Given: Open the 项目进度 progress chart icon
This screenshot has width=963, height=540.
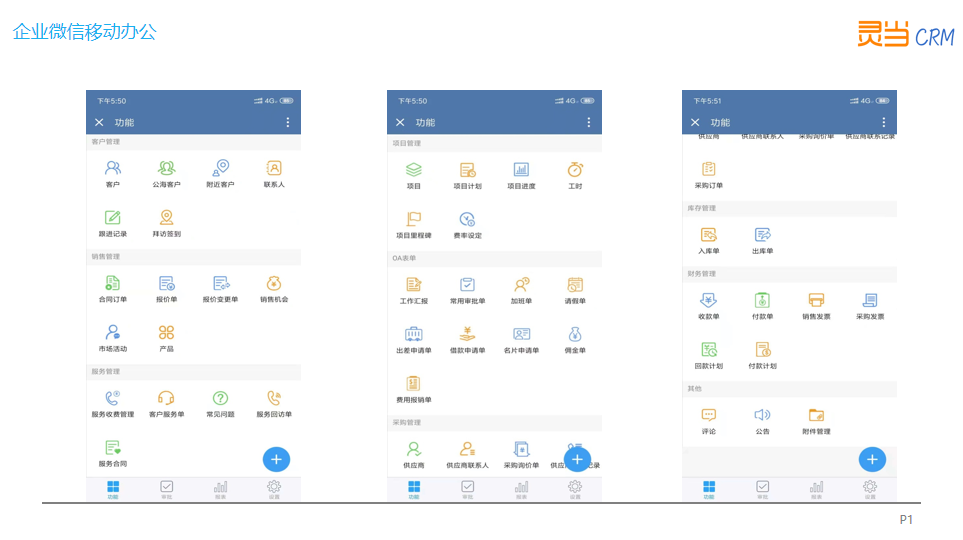Looking at the screenshot, I should pyautogui.click(x=521, y=170).
